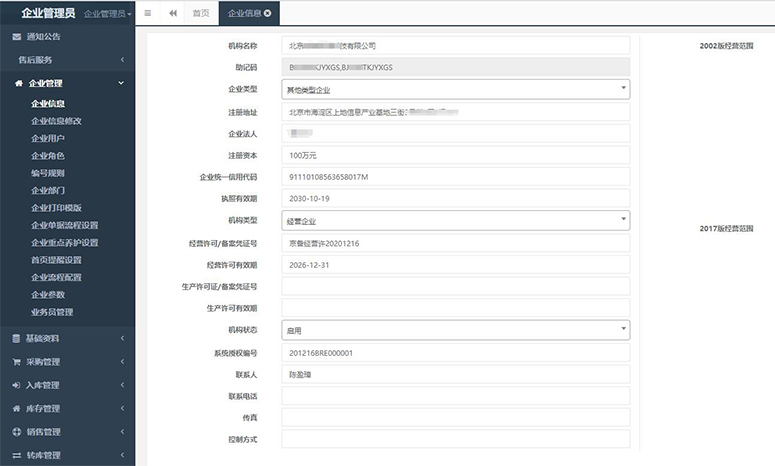Click the home icon beside 企业管理

[x=19, y=83]
